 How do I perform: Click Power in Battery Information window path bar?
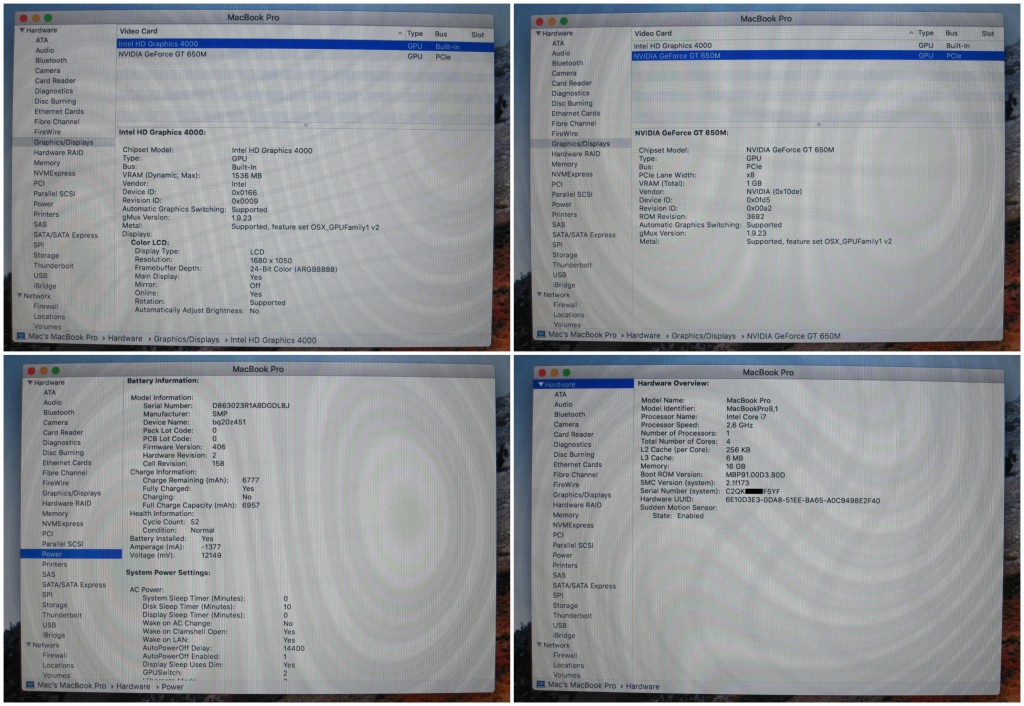[172, 686]
